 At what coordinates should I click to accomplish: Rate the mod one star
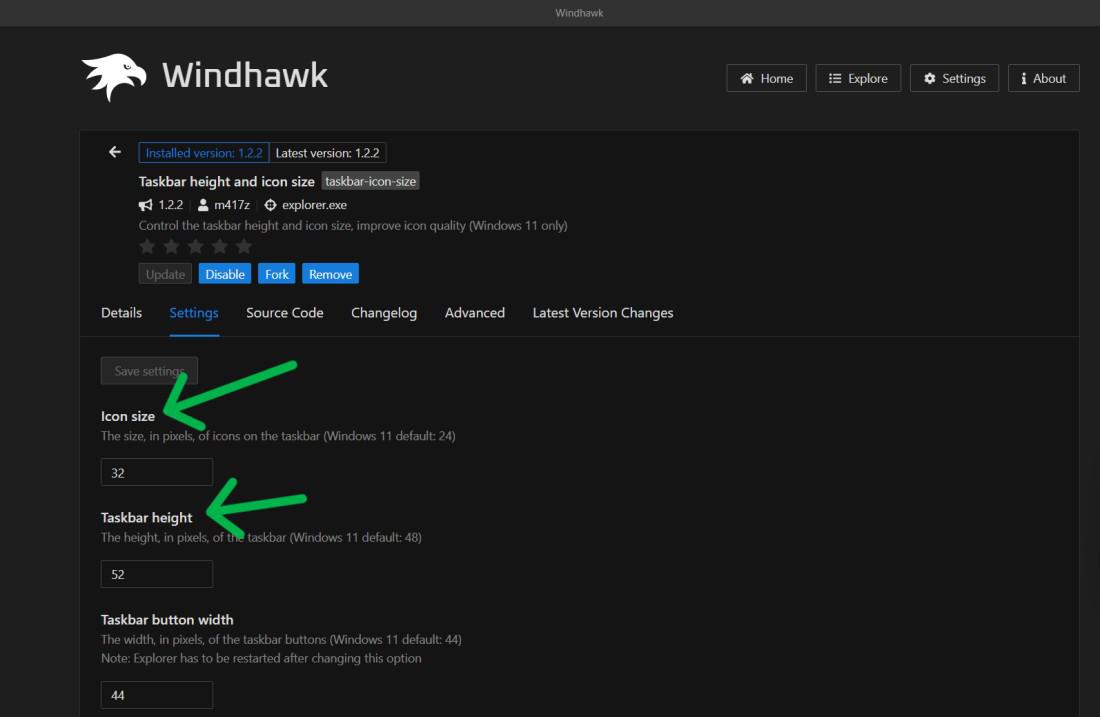coord(147,246)
